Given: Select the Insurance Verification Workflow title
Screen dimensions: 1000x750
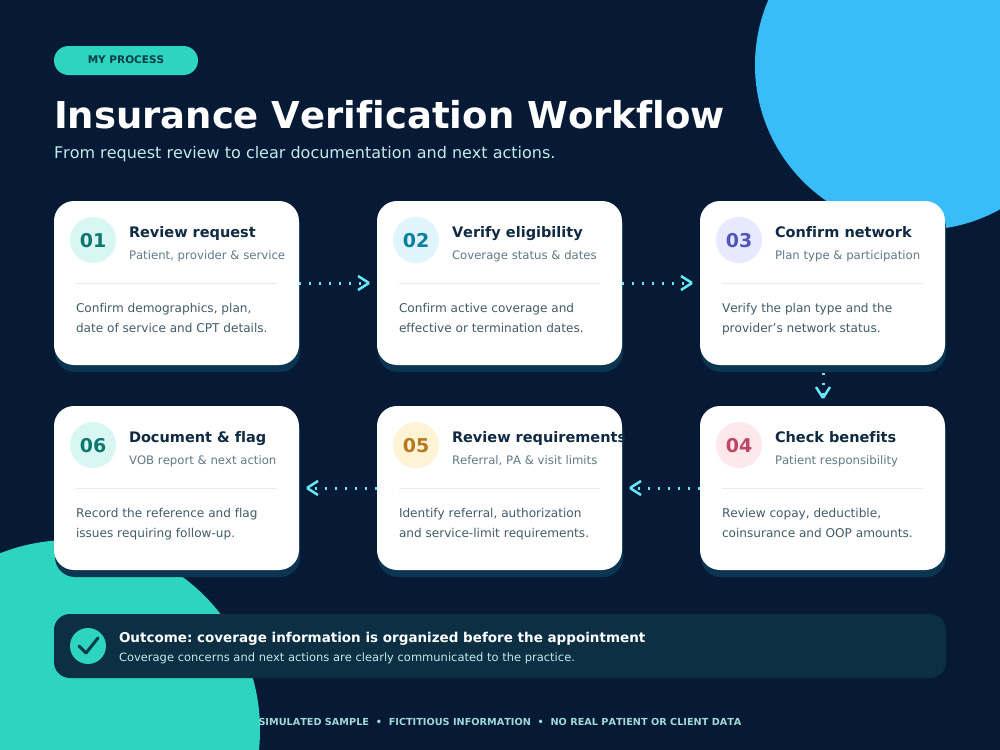Looking at the screenshot, I should pyautogui.click(x=388, y=115).
